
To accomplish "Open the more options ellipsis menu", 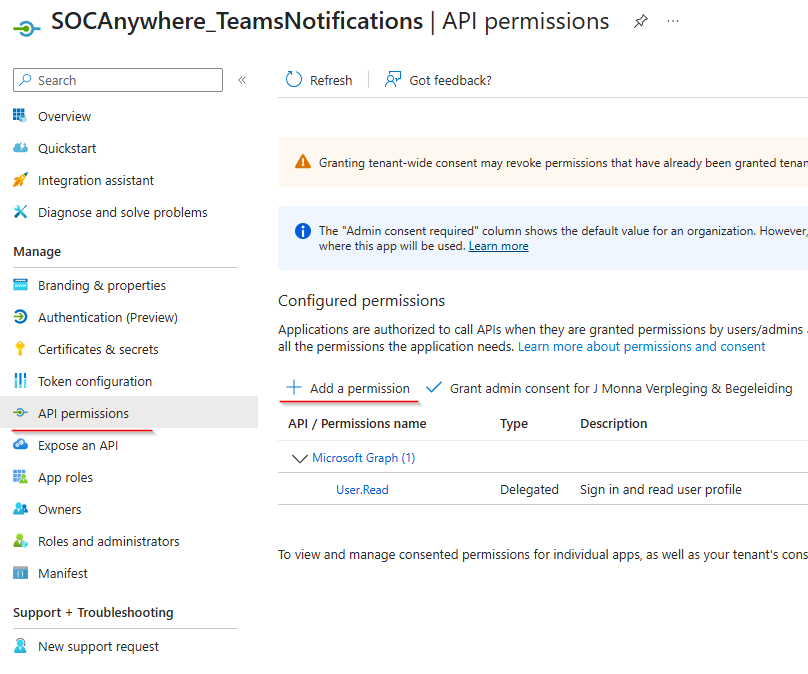I will [672, 20].
